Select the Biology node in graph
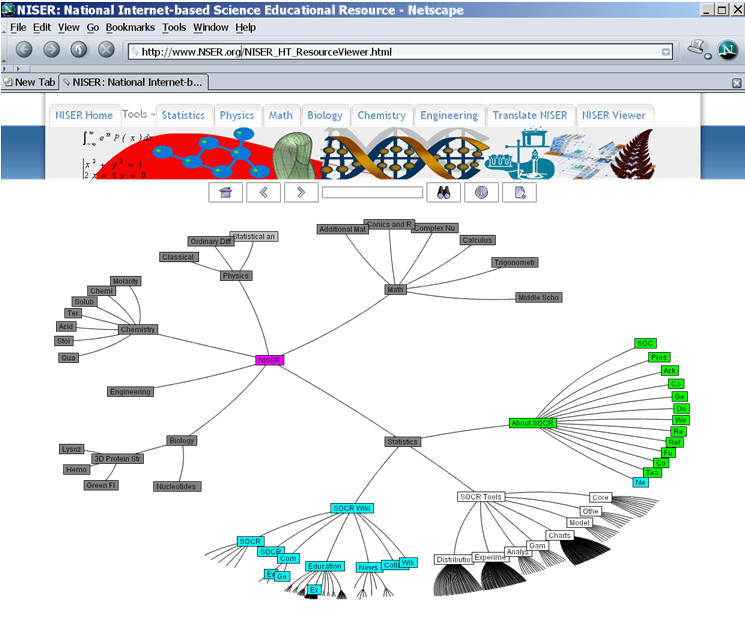 pos(181,440)
